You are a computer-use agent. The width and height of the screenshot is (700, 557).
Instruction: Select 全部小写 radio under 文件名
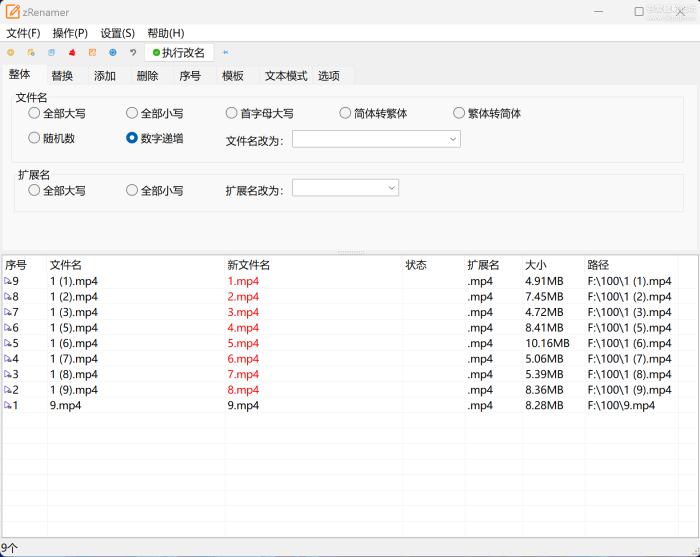(132, 113)
